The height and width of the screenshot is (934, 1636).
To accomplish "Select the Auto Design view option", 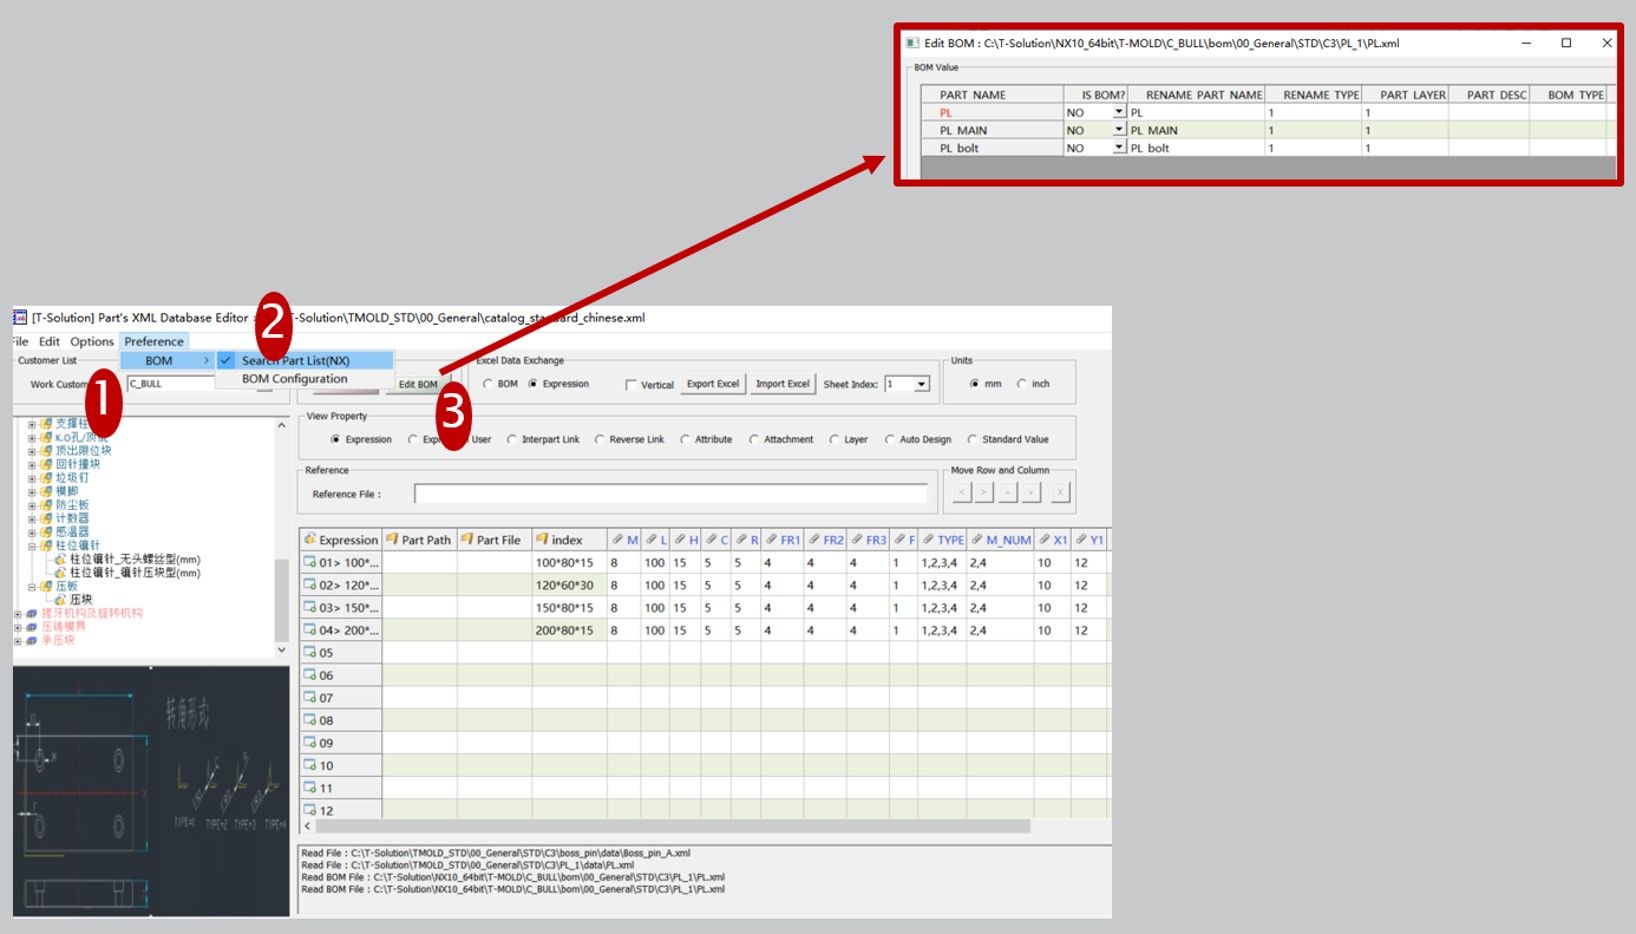I will coord(890,439).
